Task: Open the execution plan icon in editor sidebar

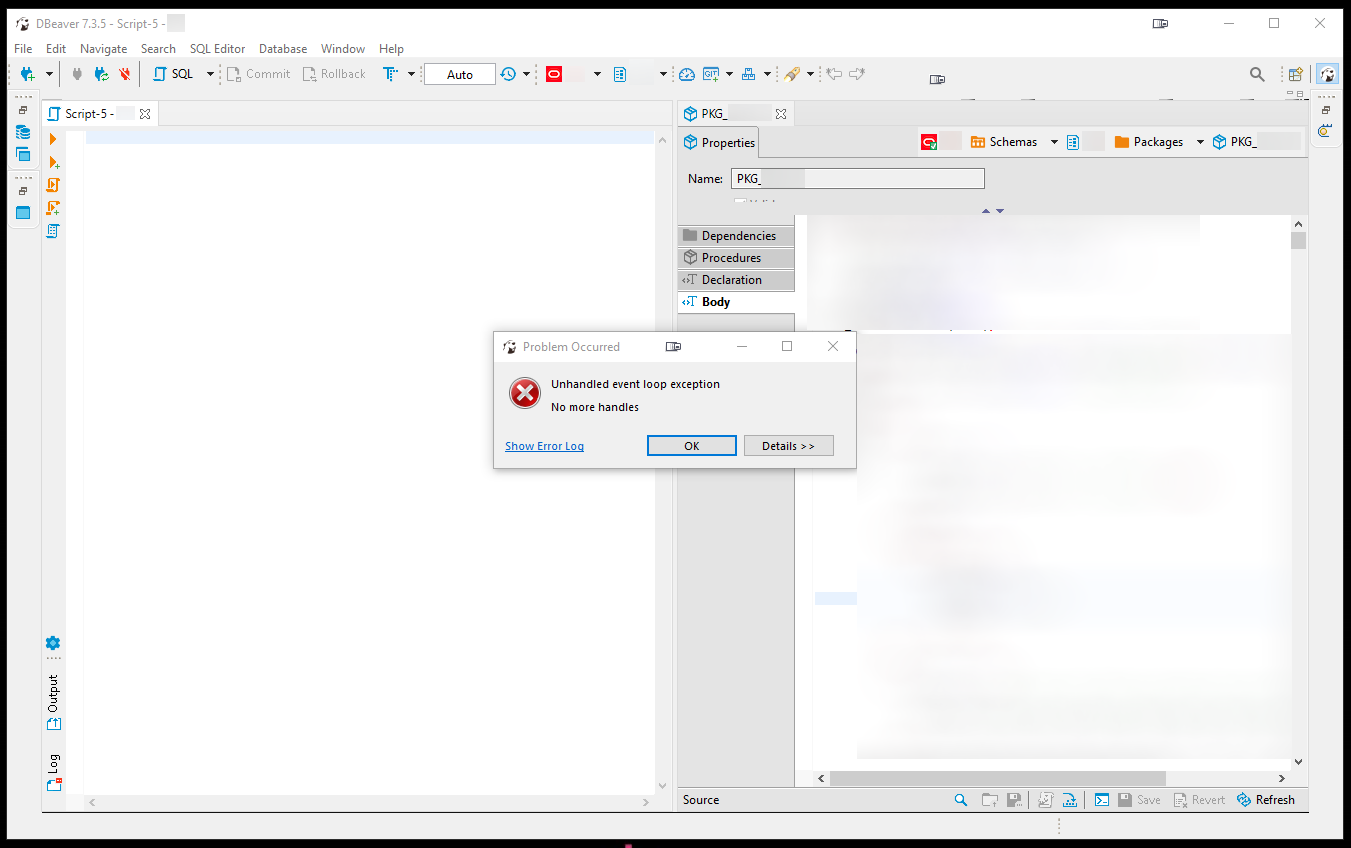Action: (53, 231)
